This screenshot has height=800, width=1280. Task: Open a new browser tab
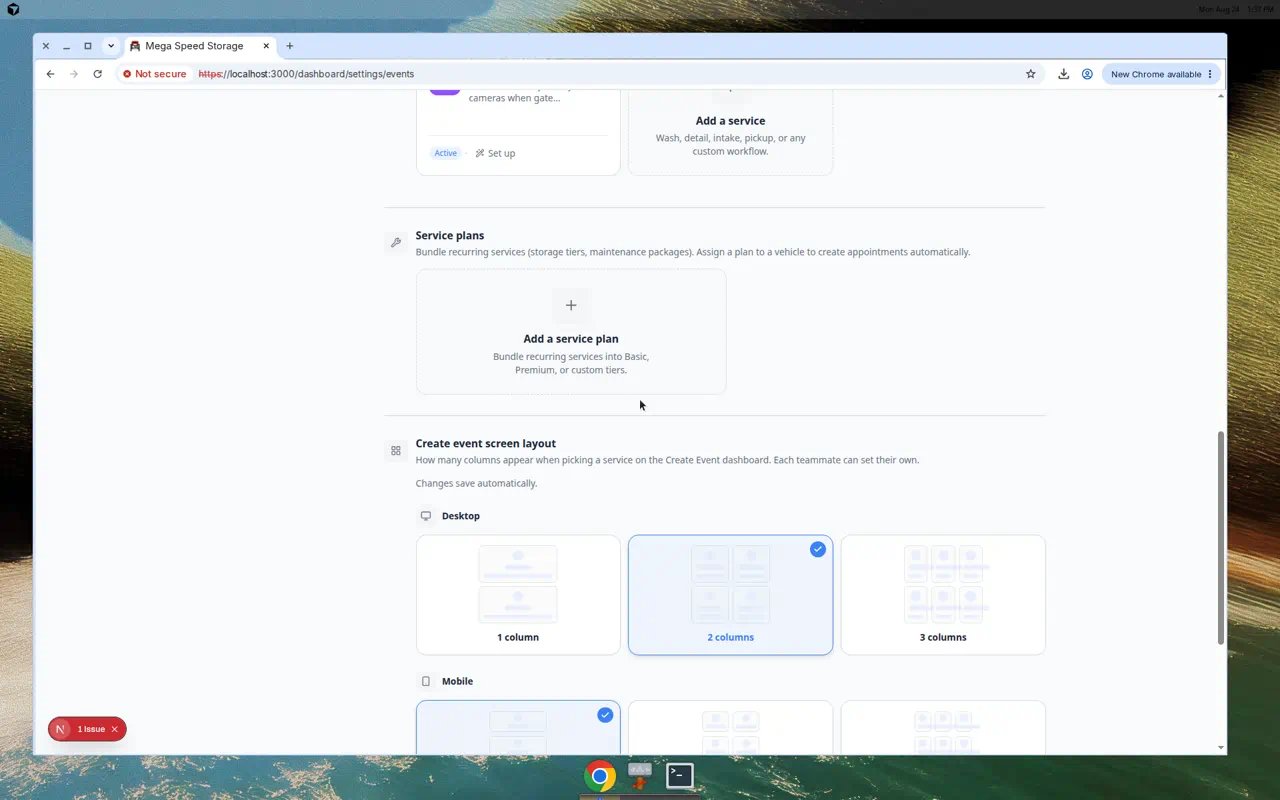pyautogui.click(x=290, y=46)
